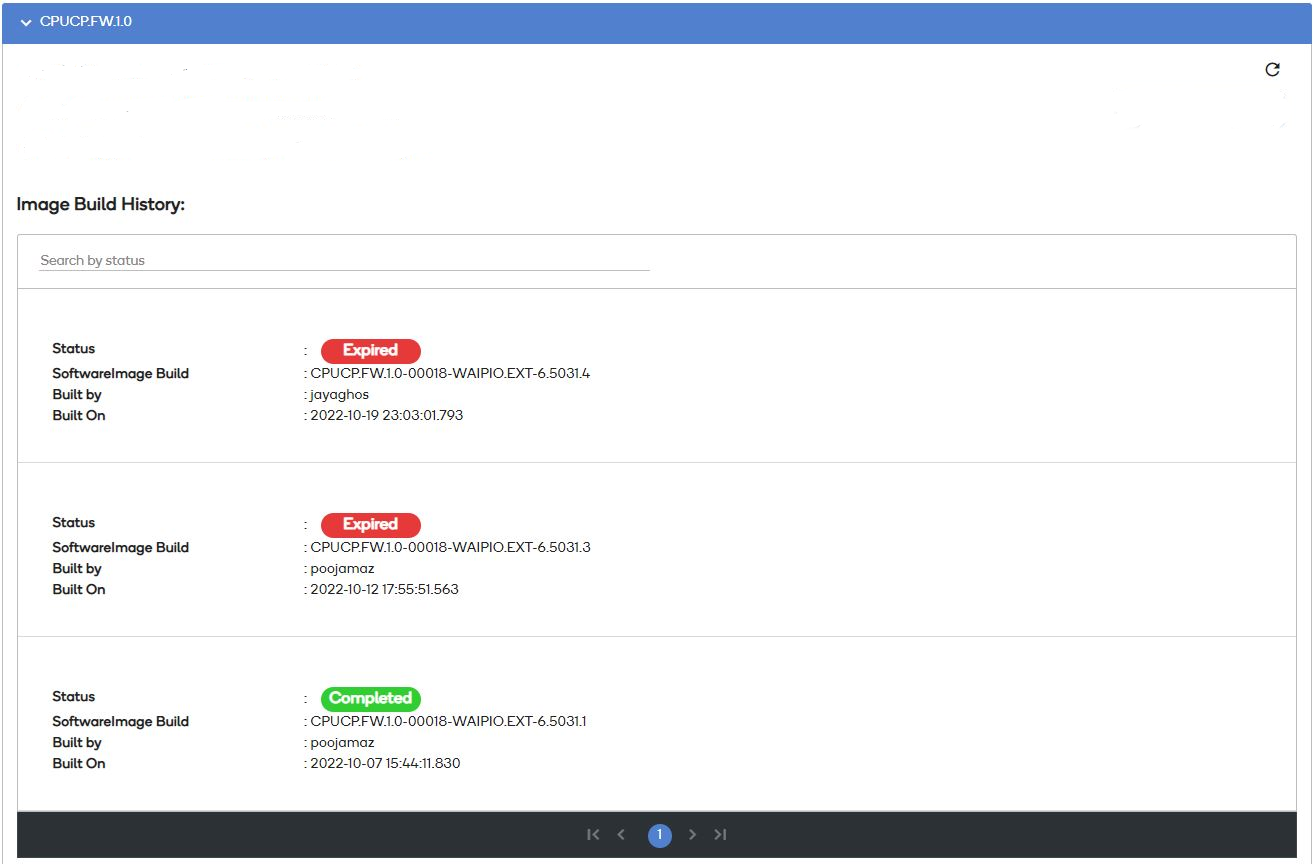Go to the first page of results

(x=593, y=835)
